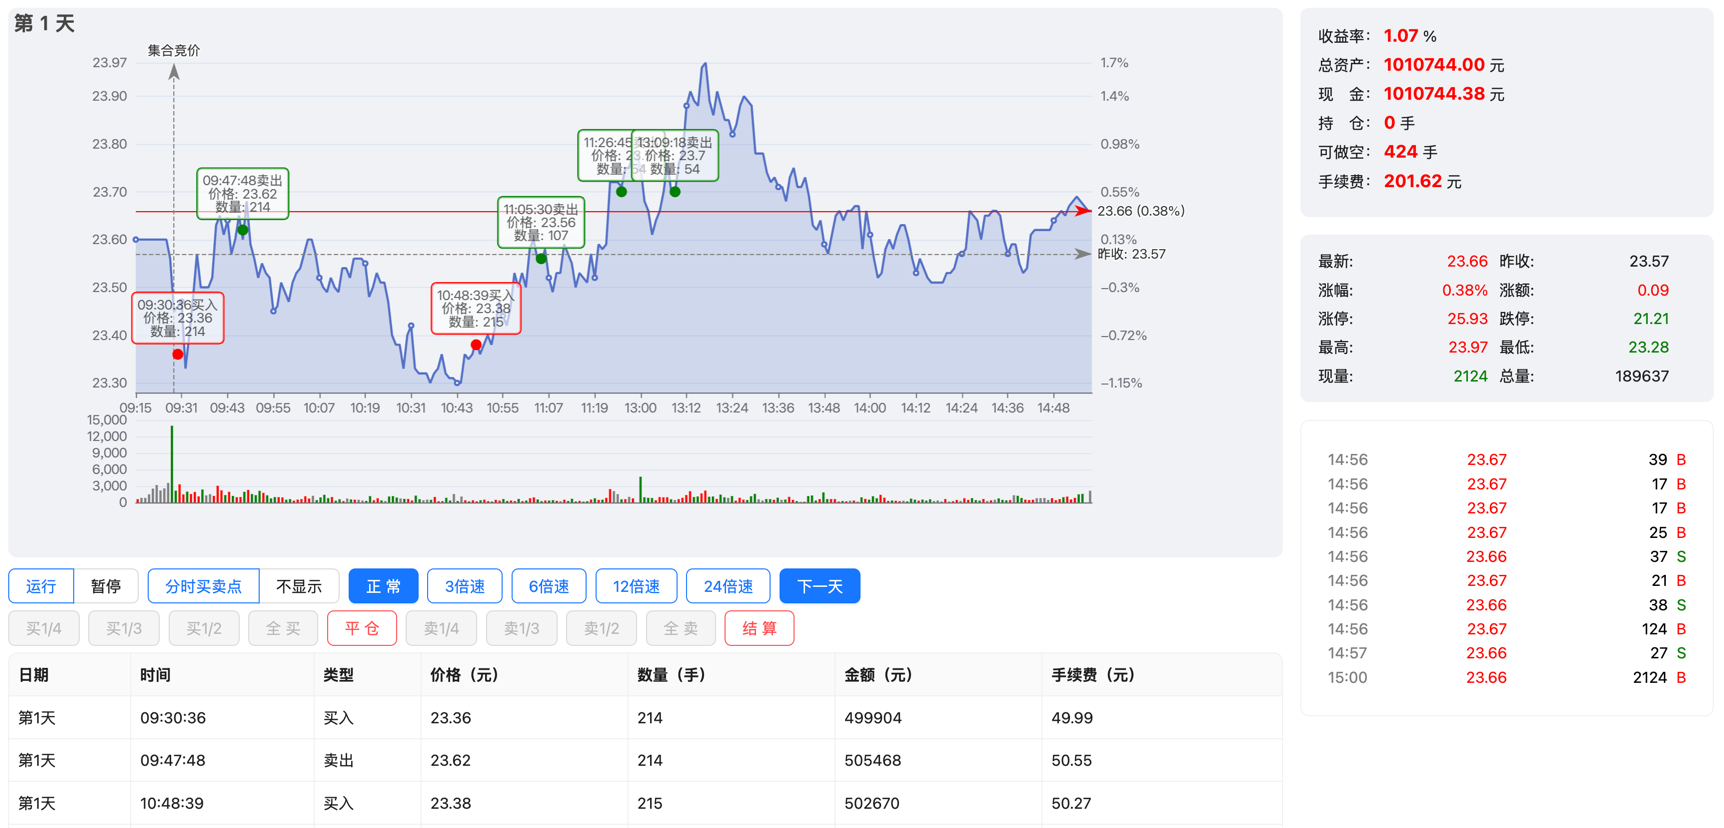Click the 15:00 trade row with 2124 volume
Screen dimensions: 1724x828
pyautogui.click(x=1505, y=678)
